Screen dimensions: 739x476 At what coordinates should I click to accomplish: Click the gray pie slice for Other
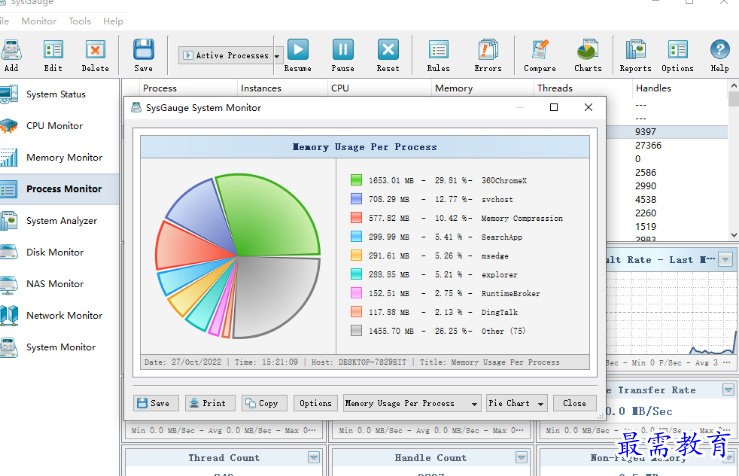pyautogui.click(x=276, y=295)
